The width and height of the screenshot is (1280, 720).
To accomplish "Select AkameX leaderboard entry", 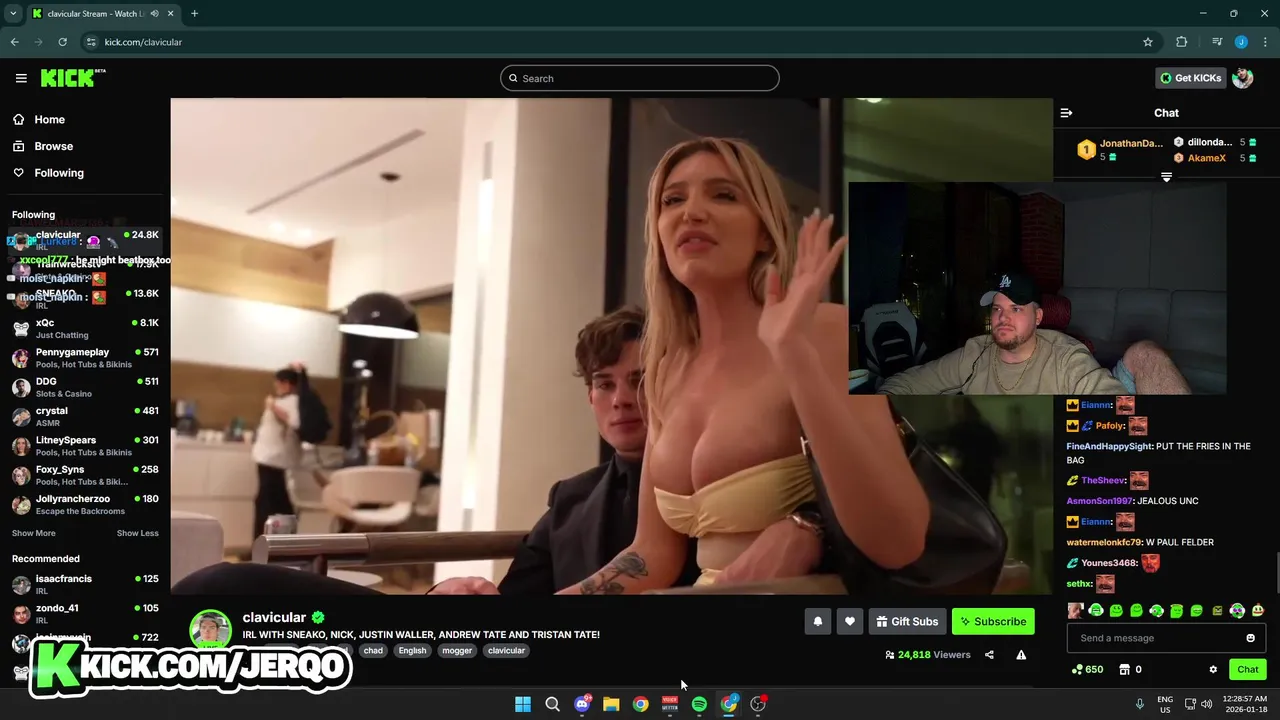I will point(1215,158).
